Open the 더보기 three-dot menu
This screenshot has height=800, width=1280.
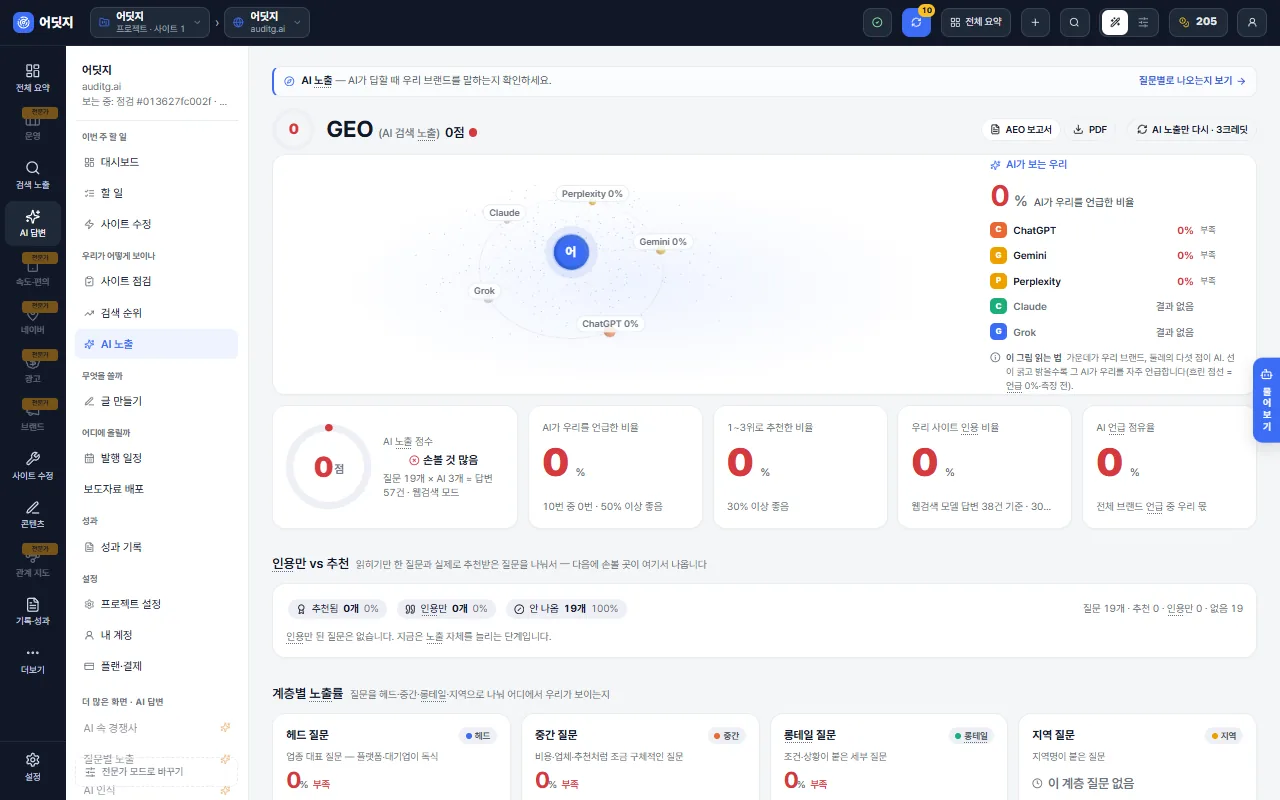tap(33, 660)
